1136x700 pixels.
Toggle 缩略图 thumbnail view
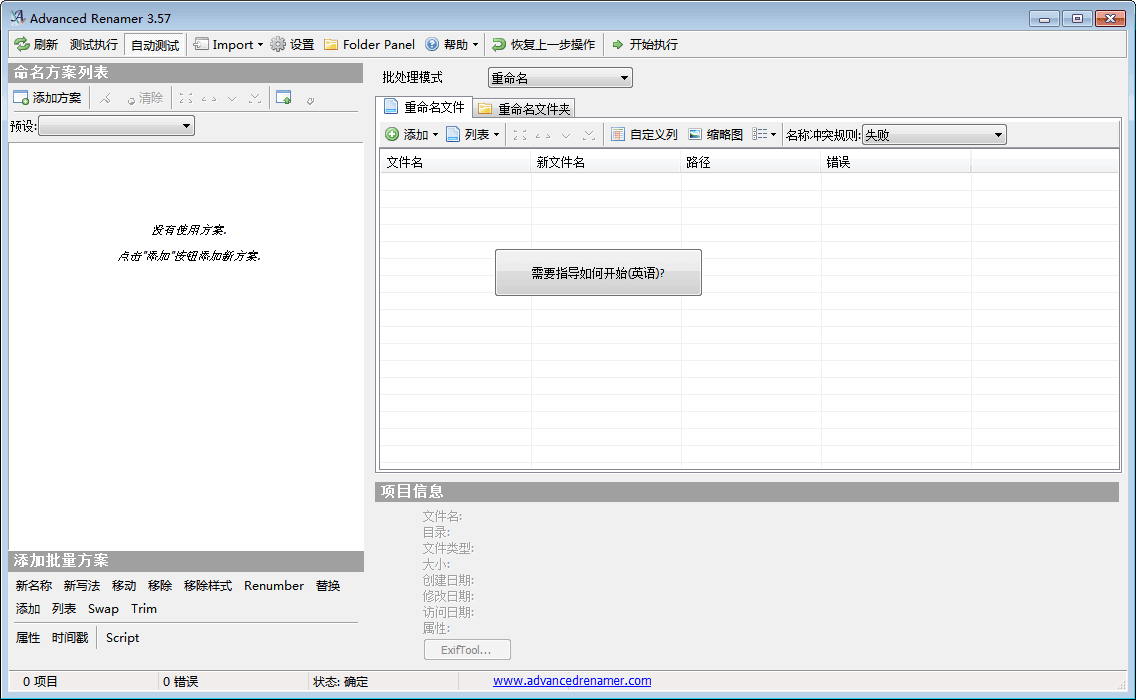pyautogui.click(x=715, y=135)
